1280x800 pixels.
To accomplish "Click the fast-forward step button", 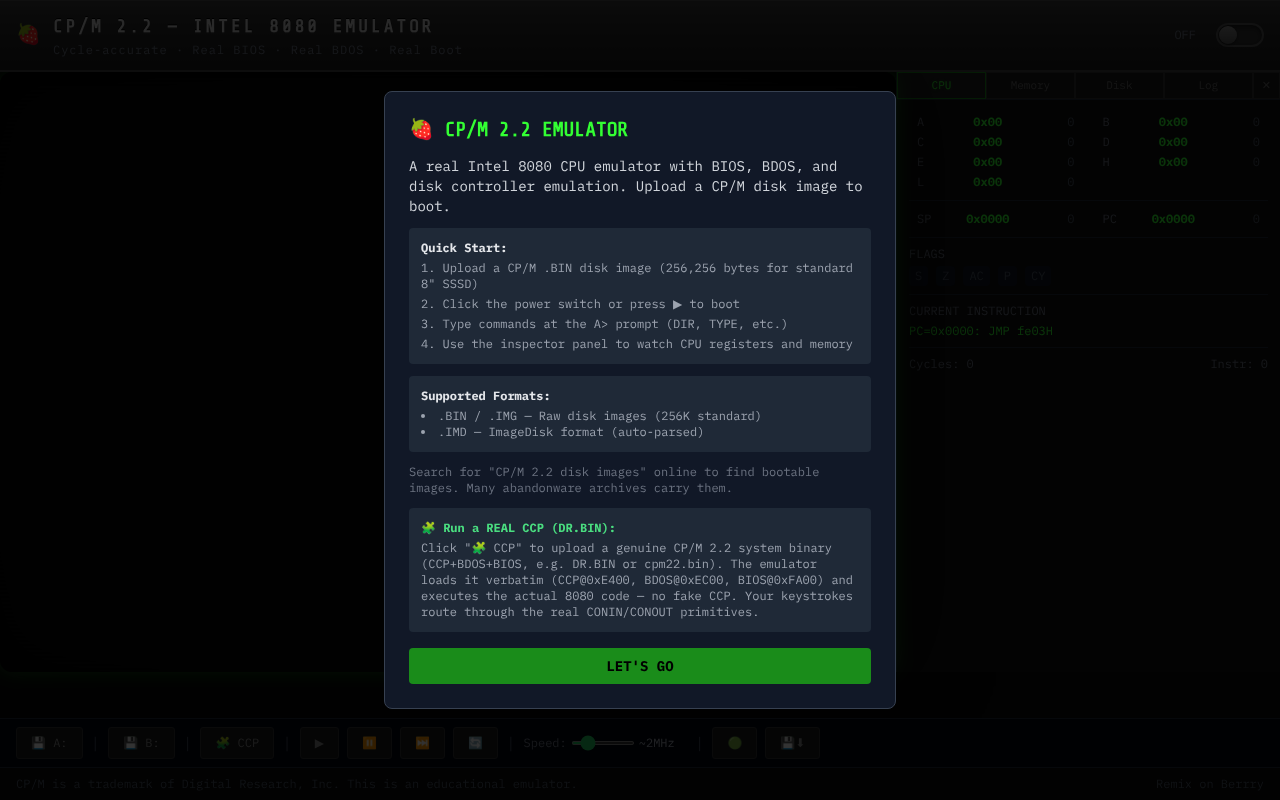I will tap(422, 743).
